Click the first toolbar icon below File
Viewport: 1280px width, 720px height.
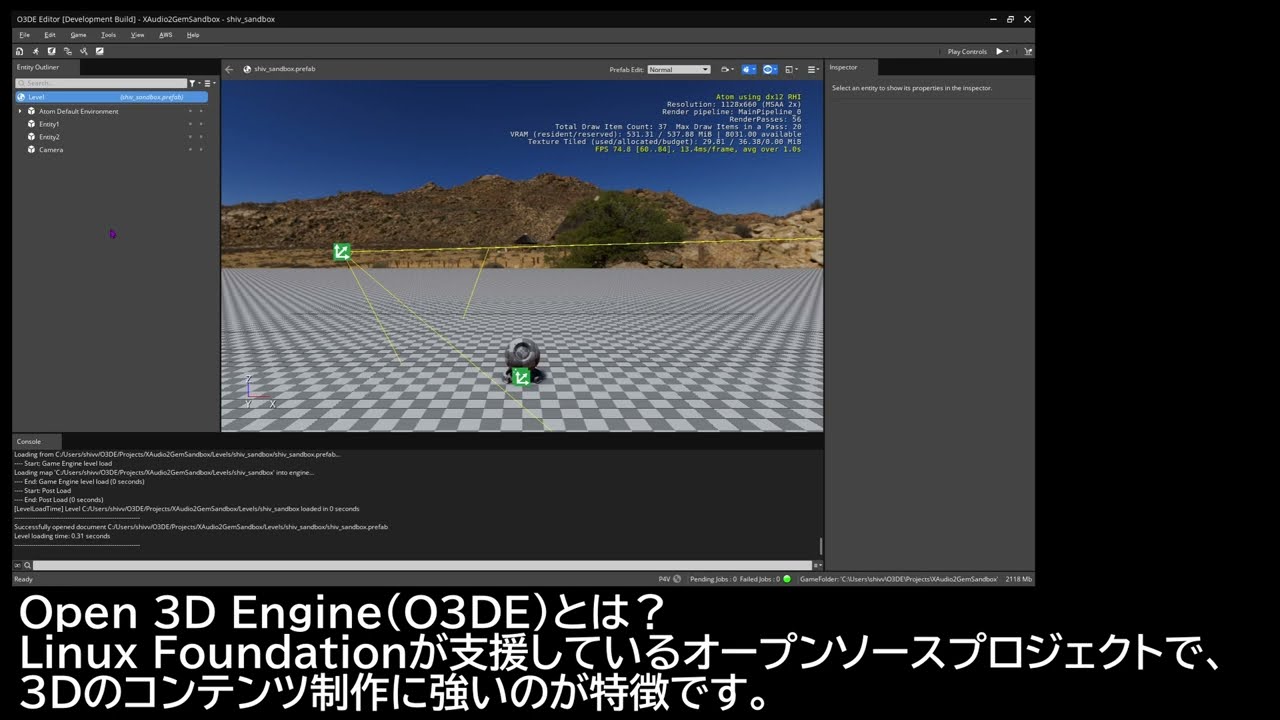[x=20, y=51]
